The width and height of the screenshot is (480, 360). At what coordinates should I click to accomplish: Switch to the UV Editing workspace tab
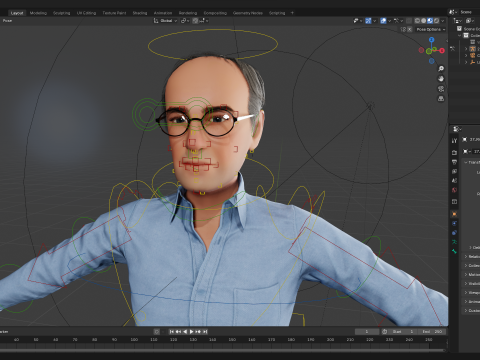click(x=86, y=13)
